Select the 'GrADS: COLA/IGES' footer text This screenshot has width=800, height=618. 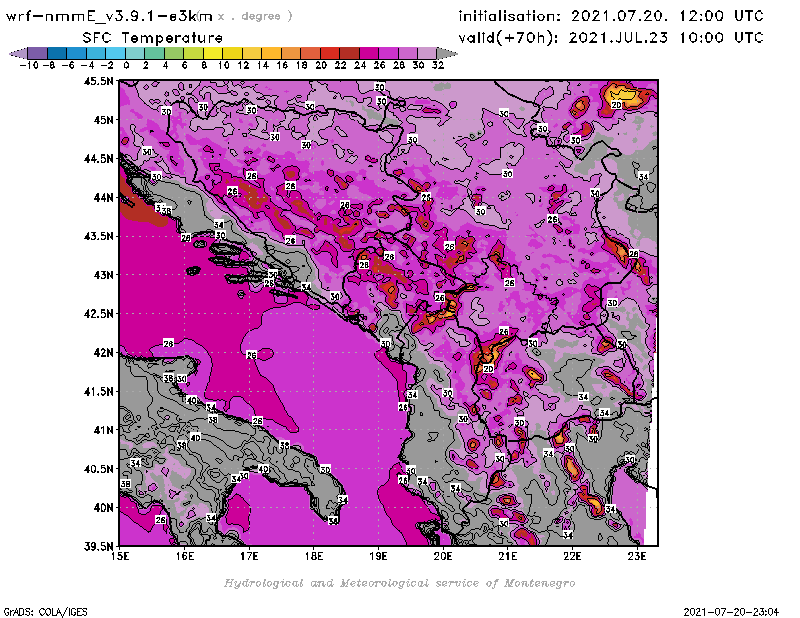[x=46, y=612]
